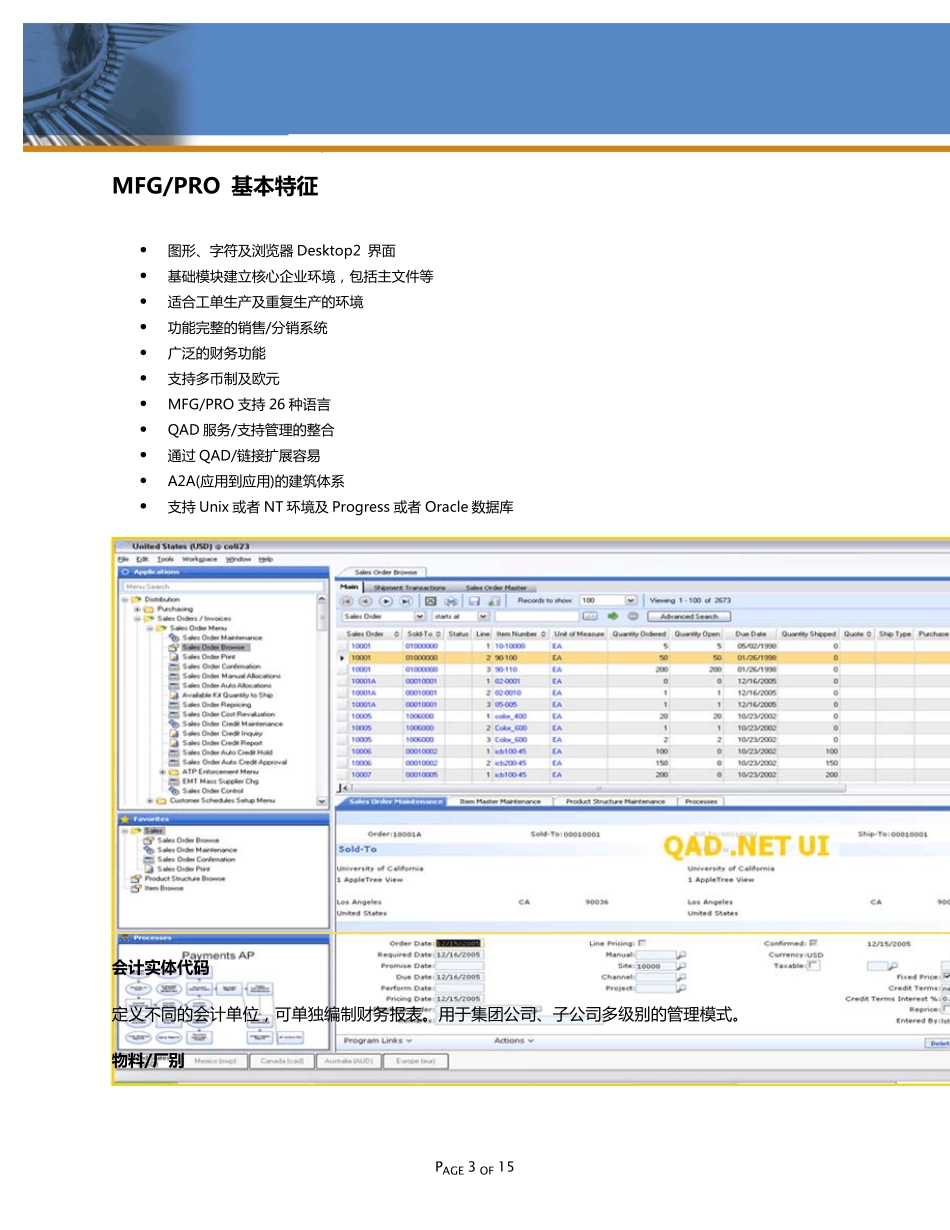The image size is (950, 1230).
Task: Click Site field lookup magnifier icon
Action: [x=682, y=966]
